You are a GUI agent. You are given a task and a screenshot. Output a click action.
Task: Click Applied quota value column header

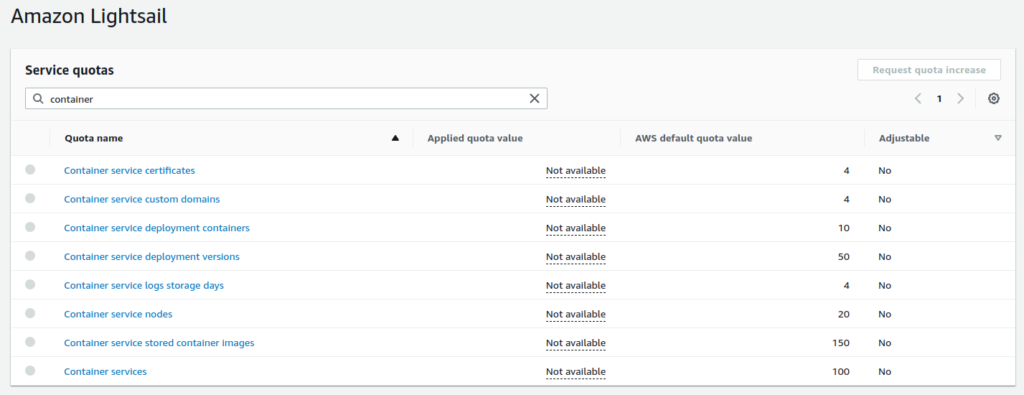pyautogui.click(x=475, y=138)
